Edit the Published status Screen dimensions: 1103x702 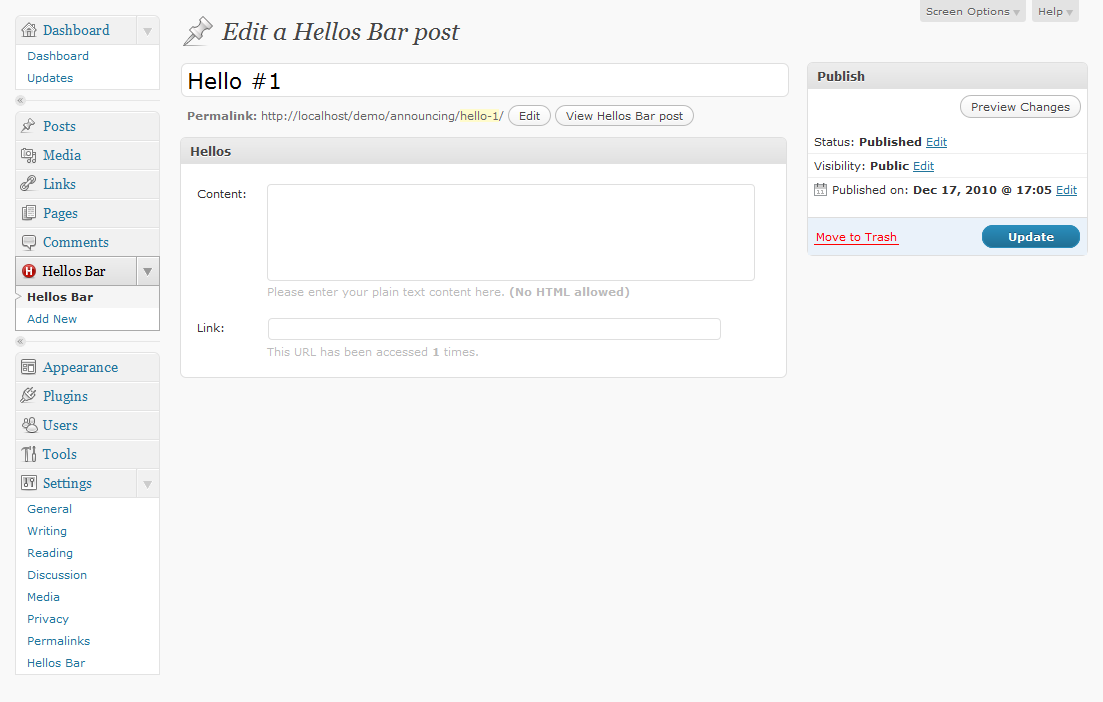click(936, 142)
